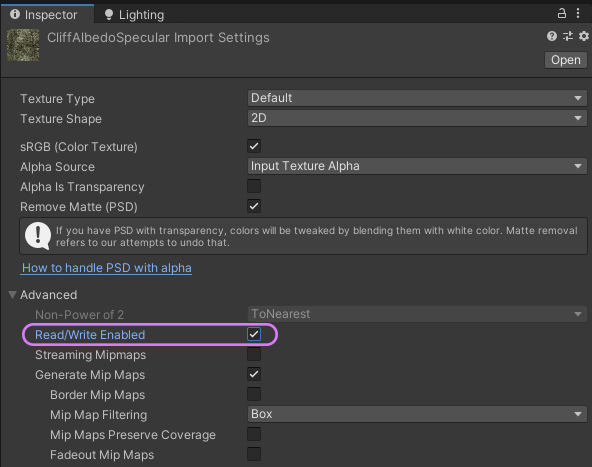The image size is (592, 467).
Task: Open How to handle PSD with alpha link
Action: click(x=106, y=268)
